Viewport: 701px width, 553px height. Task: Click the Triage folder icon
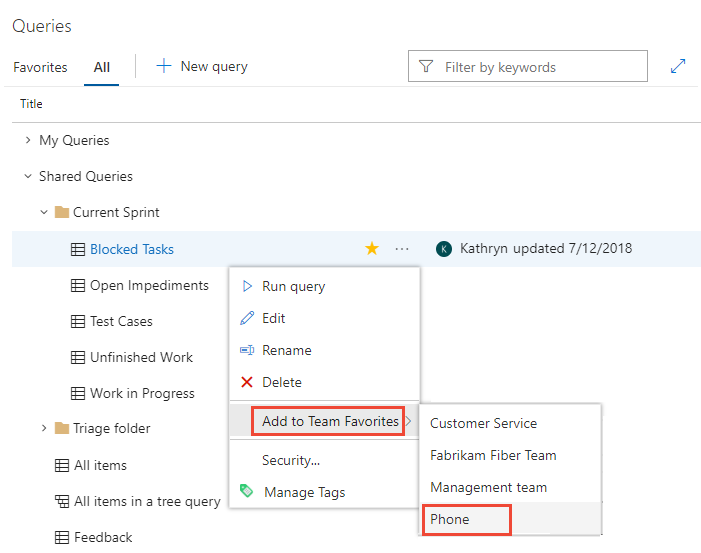pos(62,428)
